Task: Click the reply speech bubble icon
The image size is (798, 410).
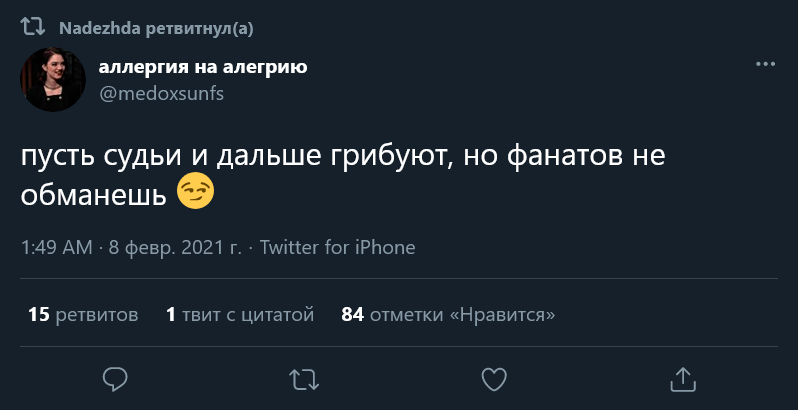Action: tap(115, 378)
